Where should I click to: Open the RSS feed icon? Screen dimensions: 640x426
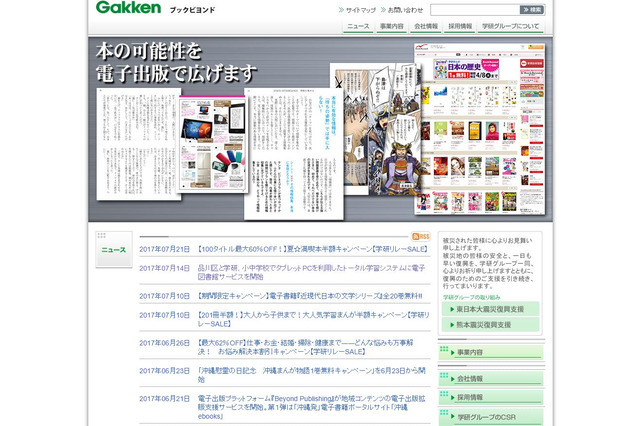point(421,237)
